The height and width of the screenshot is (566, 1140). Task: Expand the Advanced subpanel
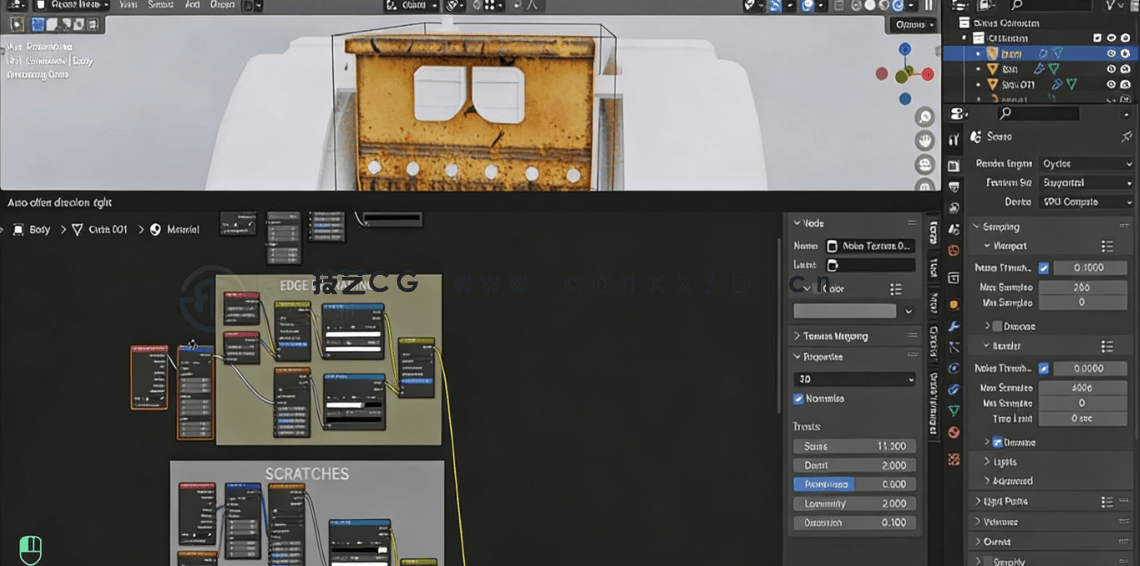pos(1008,481)
